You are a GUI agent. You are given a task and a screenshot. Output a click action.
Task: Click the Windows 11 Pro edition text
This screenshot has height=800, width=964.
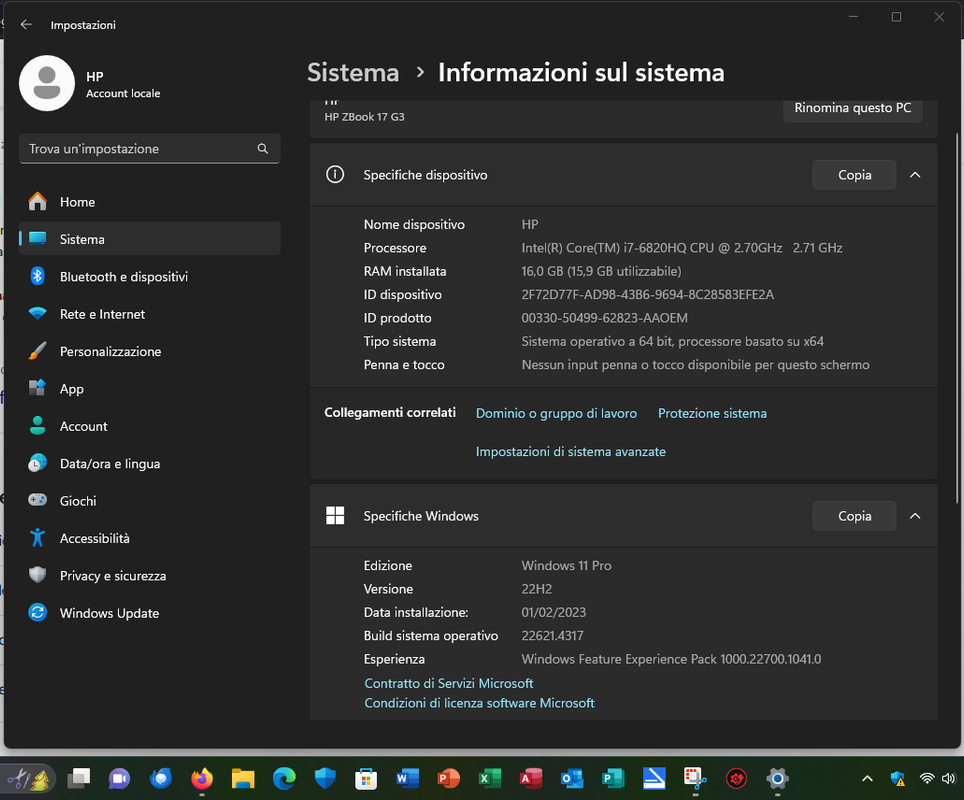[x=566, y=566]
